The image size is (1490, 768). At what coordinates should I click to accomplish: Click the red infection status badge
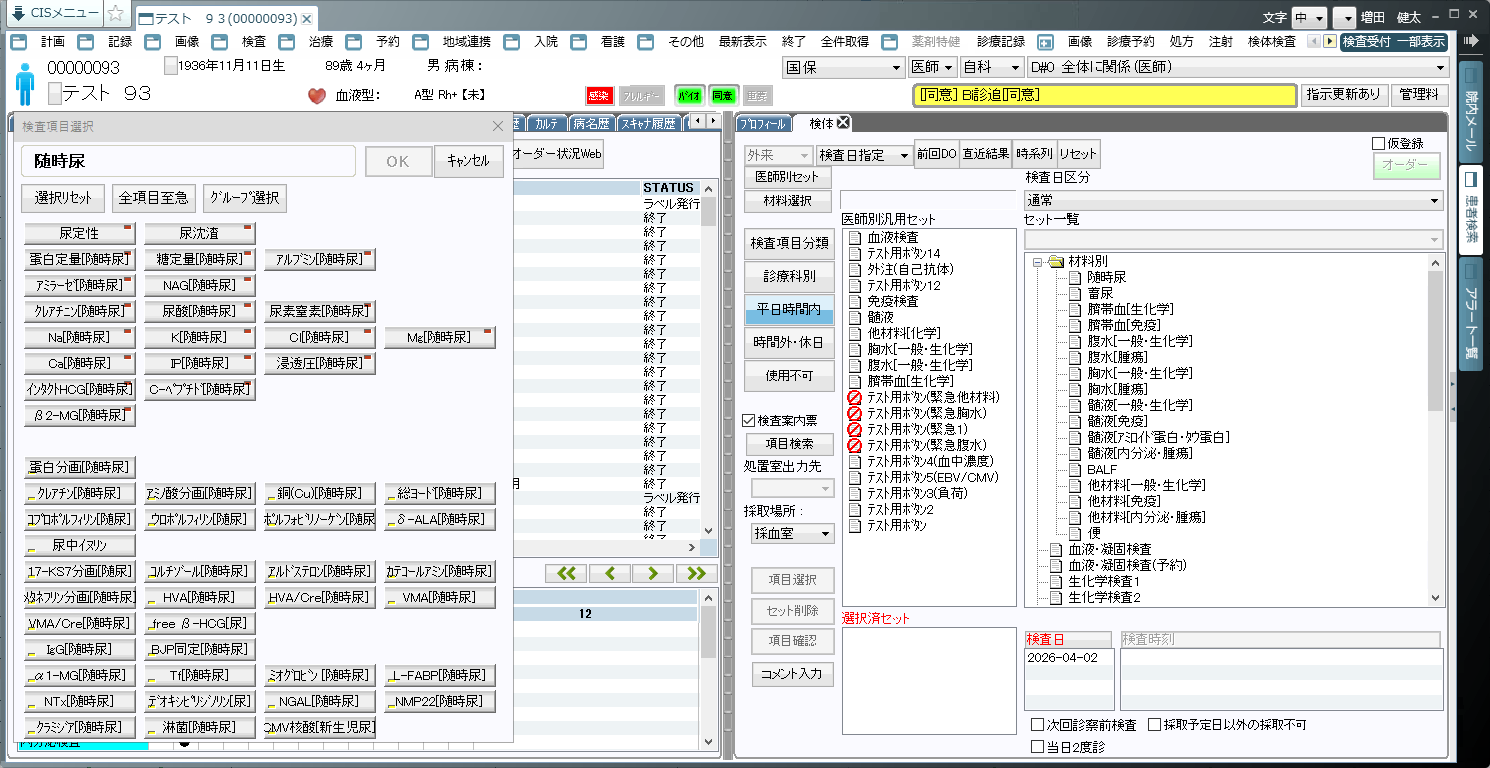(x=598, y=96)
